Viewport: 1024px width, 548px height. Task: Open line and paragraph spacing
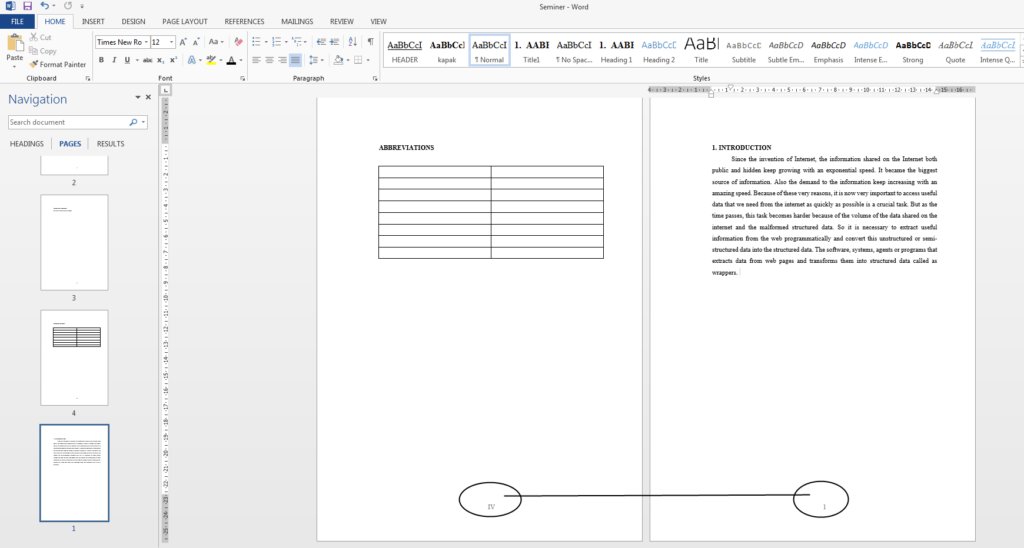click(314, 60)
